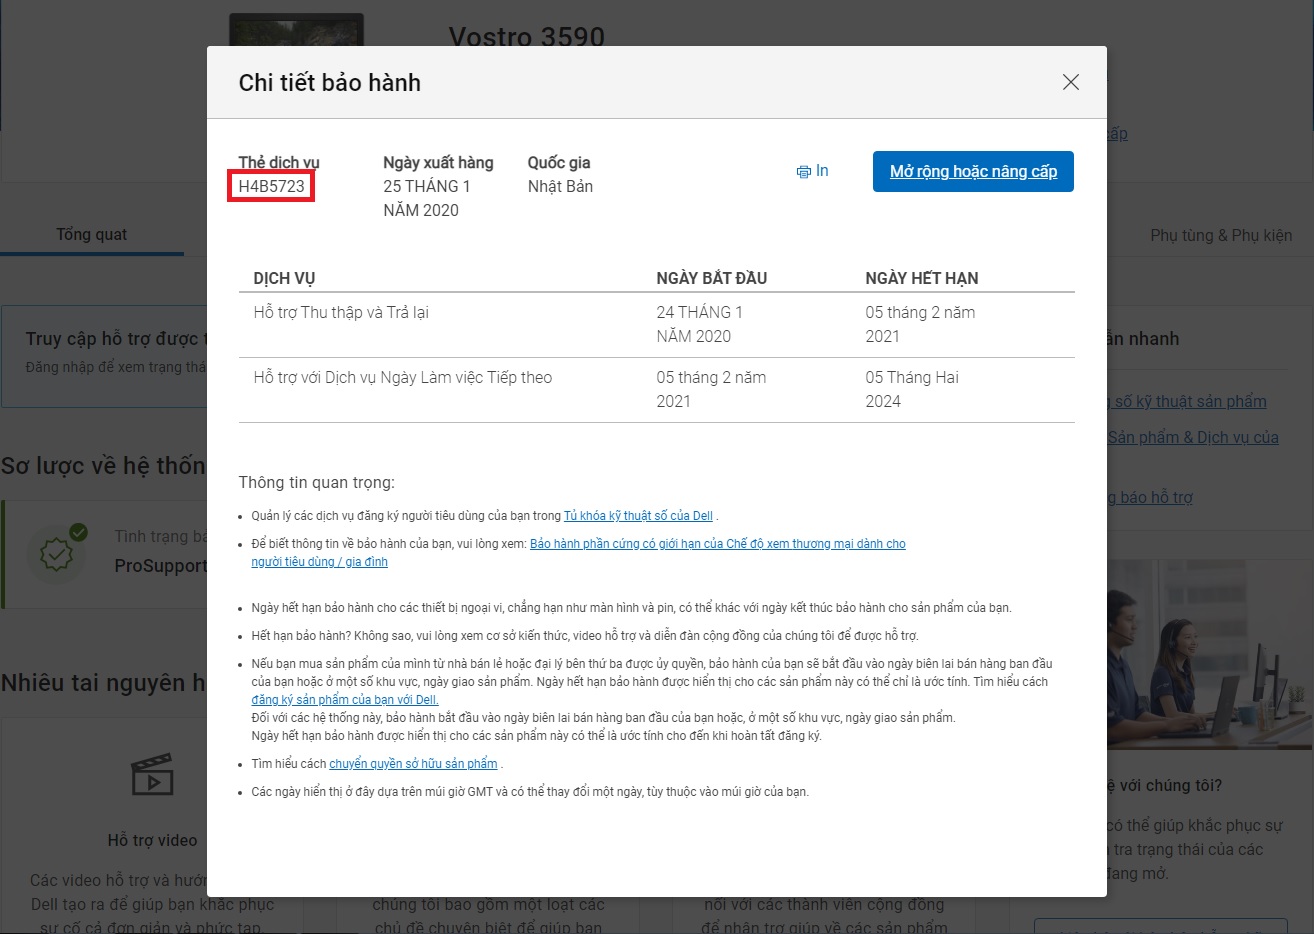The image size is (1314, 934).
Task: Switch to the Phụ tùng & Phụ kiện tab
Action: 1220,235
